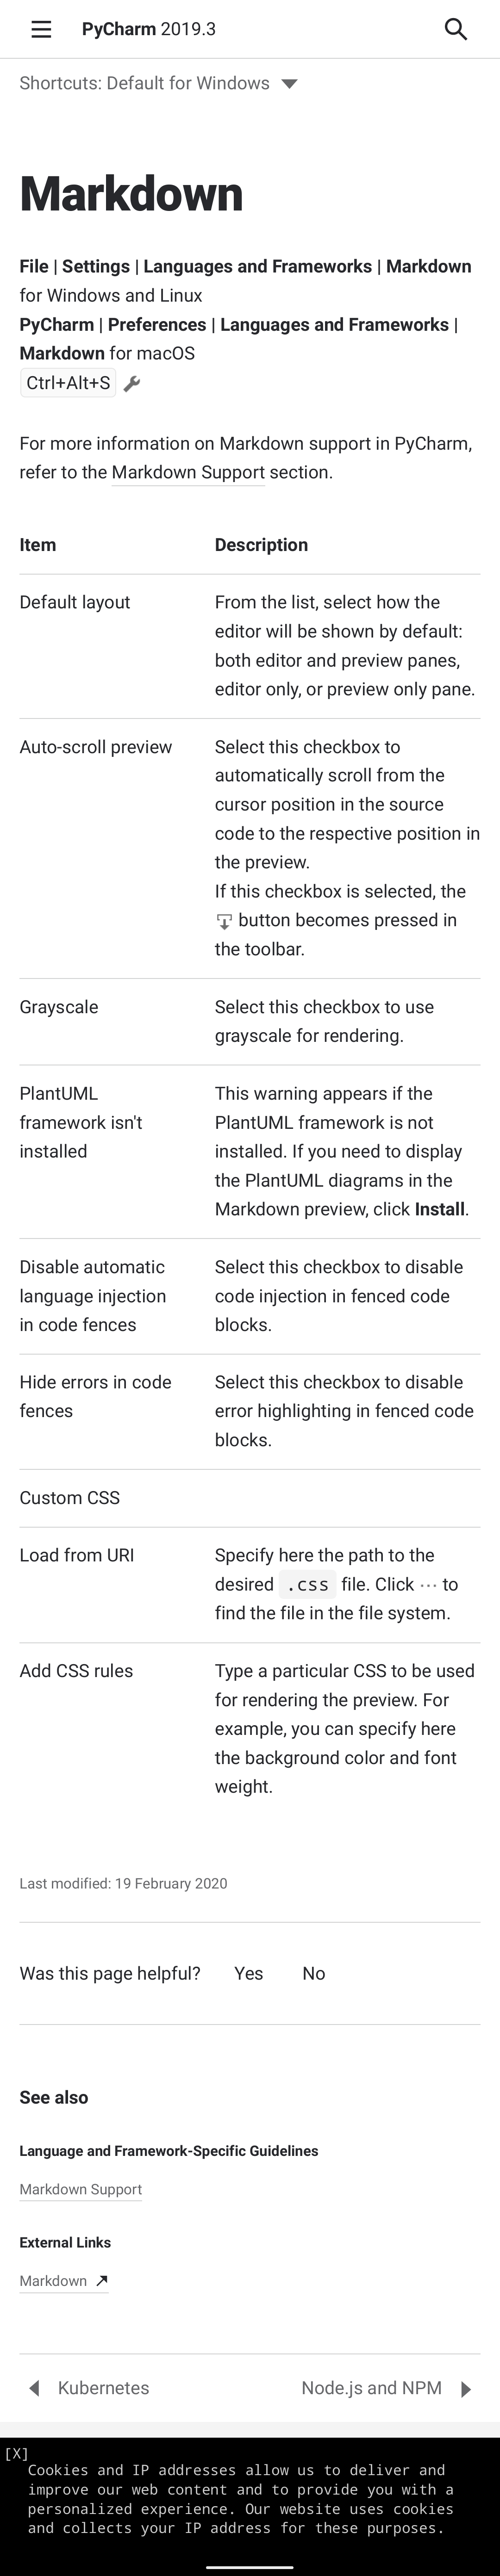
Task: Open the hamburger navigation menu
Action: click(41, 30)
